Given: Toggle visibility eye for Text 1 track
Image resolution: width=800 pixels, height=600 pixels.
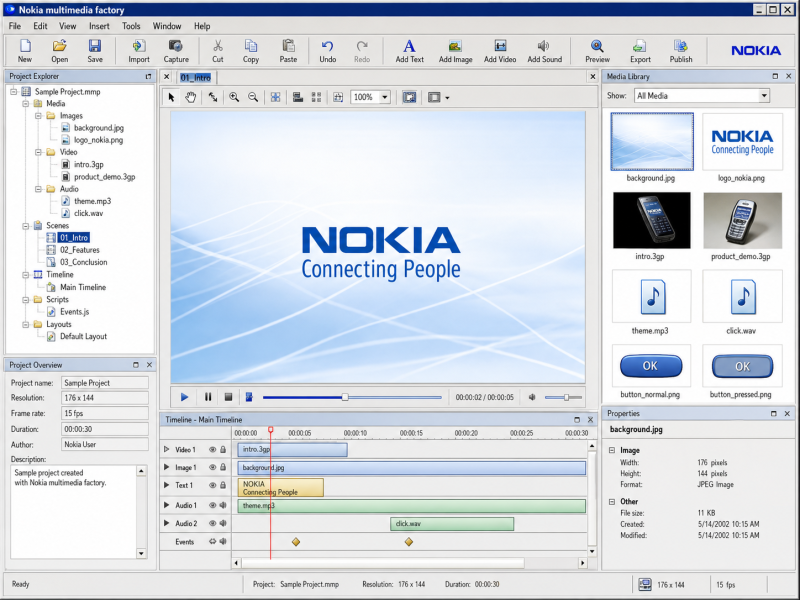Looking at the screenshot, I should pyautogui.click(x=212, y=485).
